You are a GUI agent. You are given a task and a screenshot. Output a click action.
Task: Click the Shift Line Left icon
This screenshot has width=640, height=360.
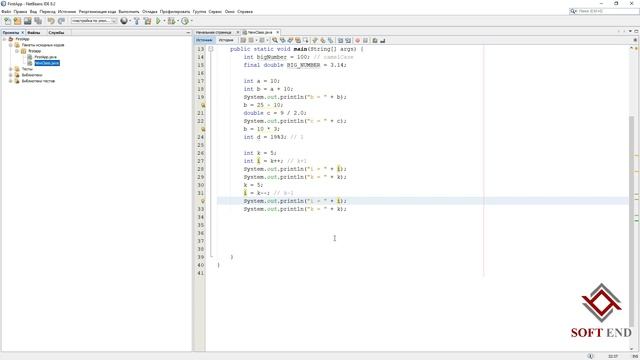340,40
